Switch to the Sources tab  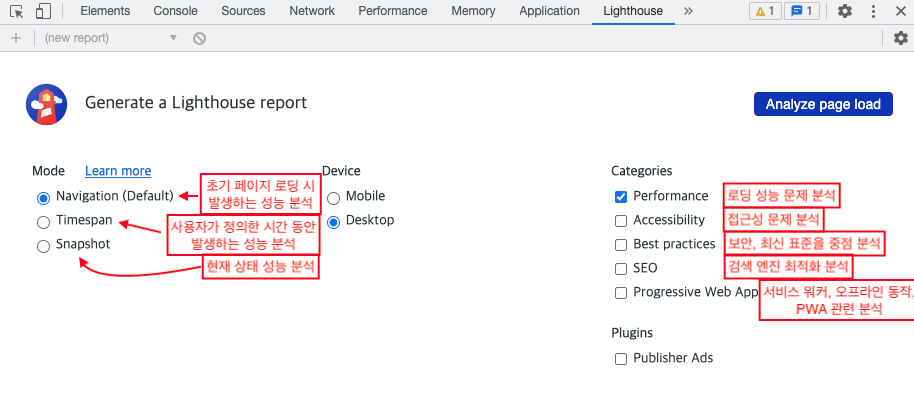click(x=243, y=11)
